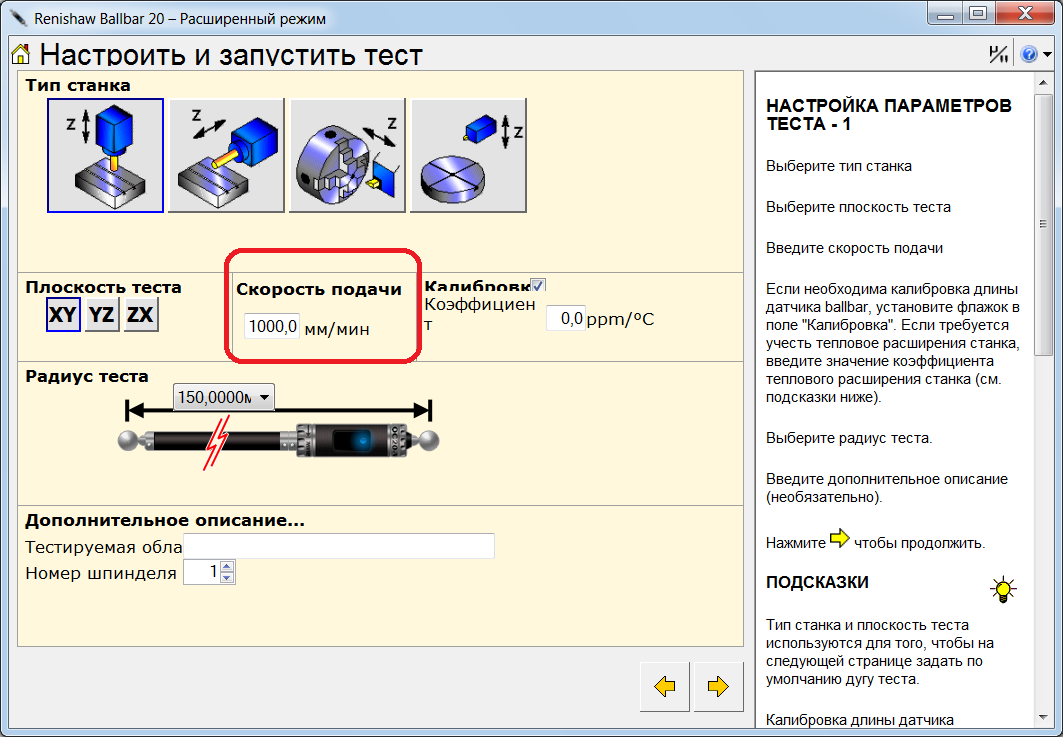This screenshot has width=1063, height=737.
Task: Continue with the yellow right arrow button
Action: (x=718, y=686)
